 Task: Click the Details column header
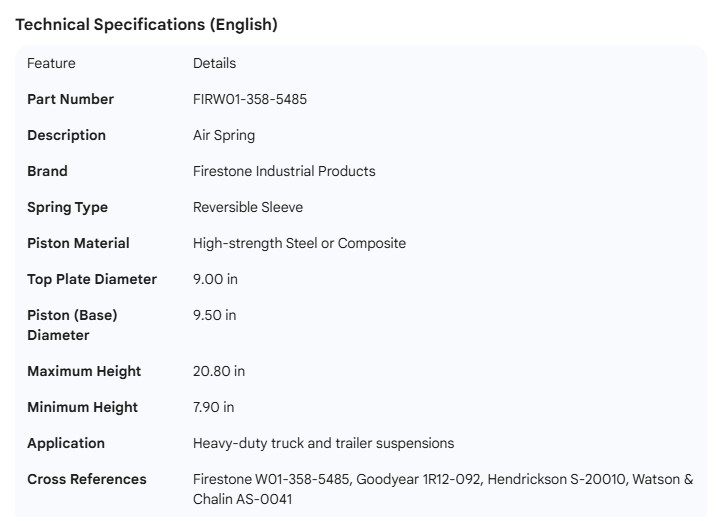point(214,63)
